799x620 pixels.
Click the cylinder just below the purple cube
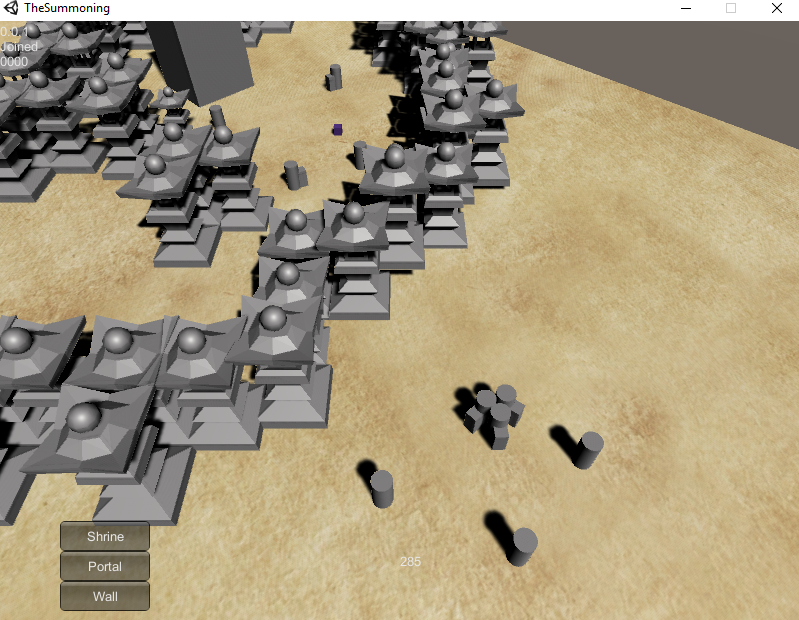coord(360,154)
